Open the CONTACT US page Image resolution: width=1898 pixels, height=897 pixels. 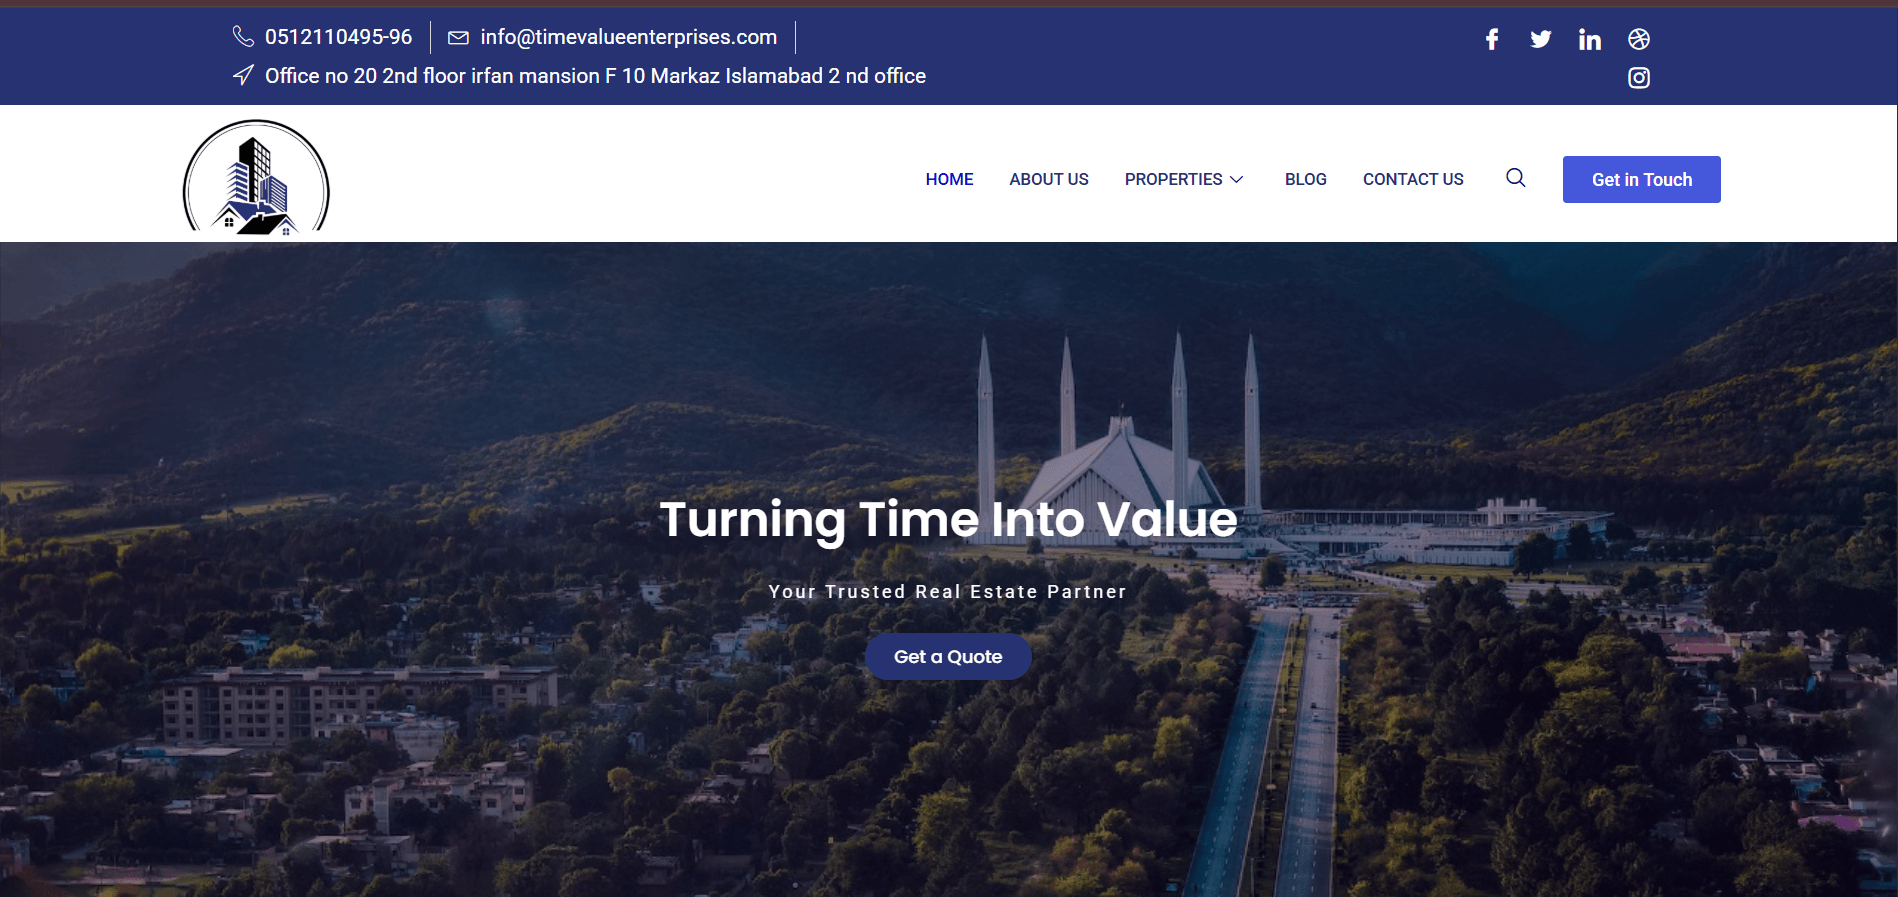click(1412, 180)
